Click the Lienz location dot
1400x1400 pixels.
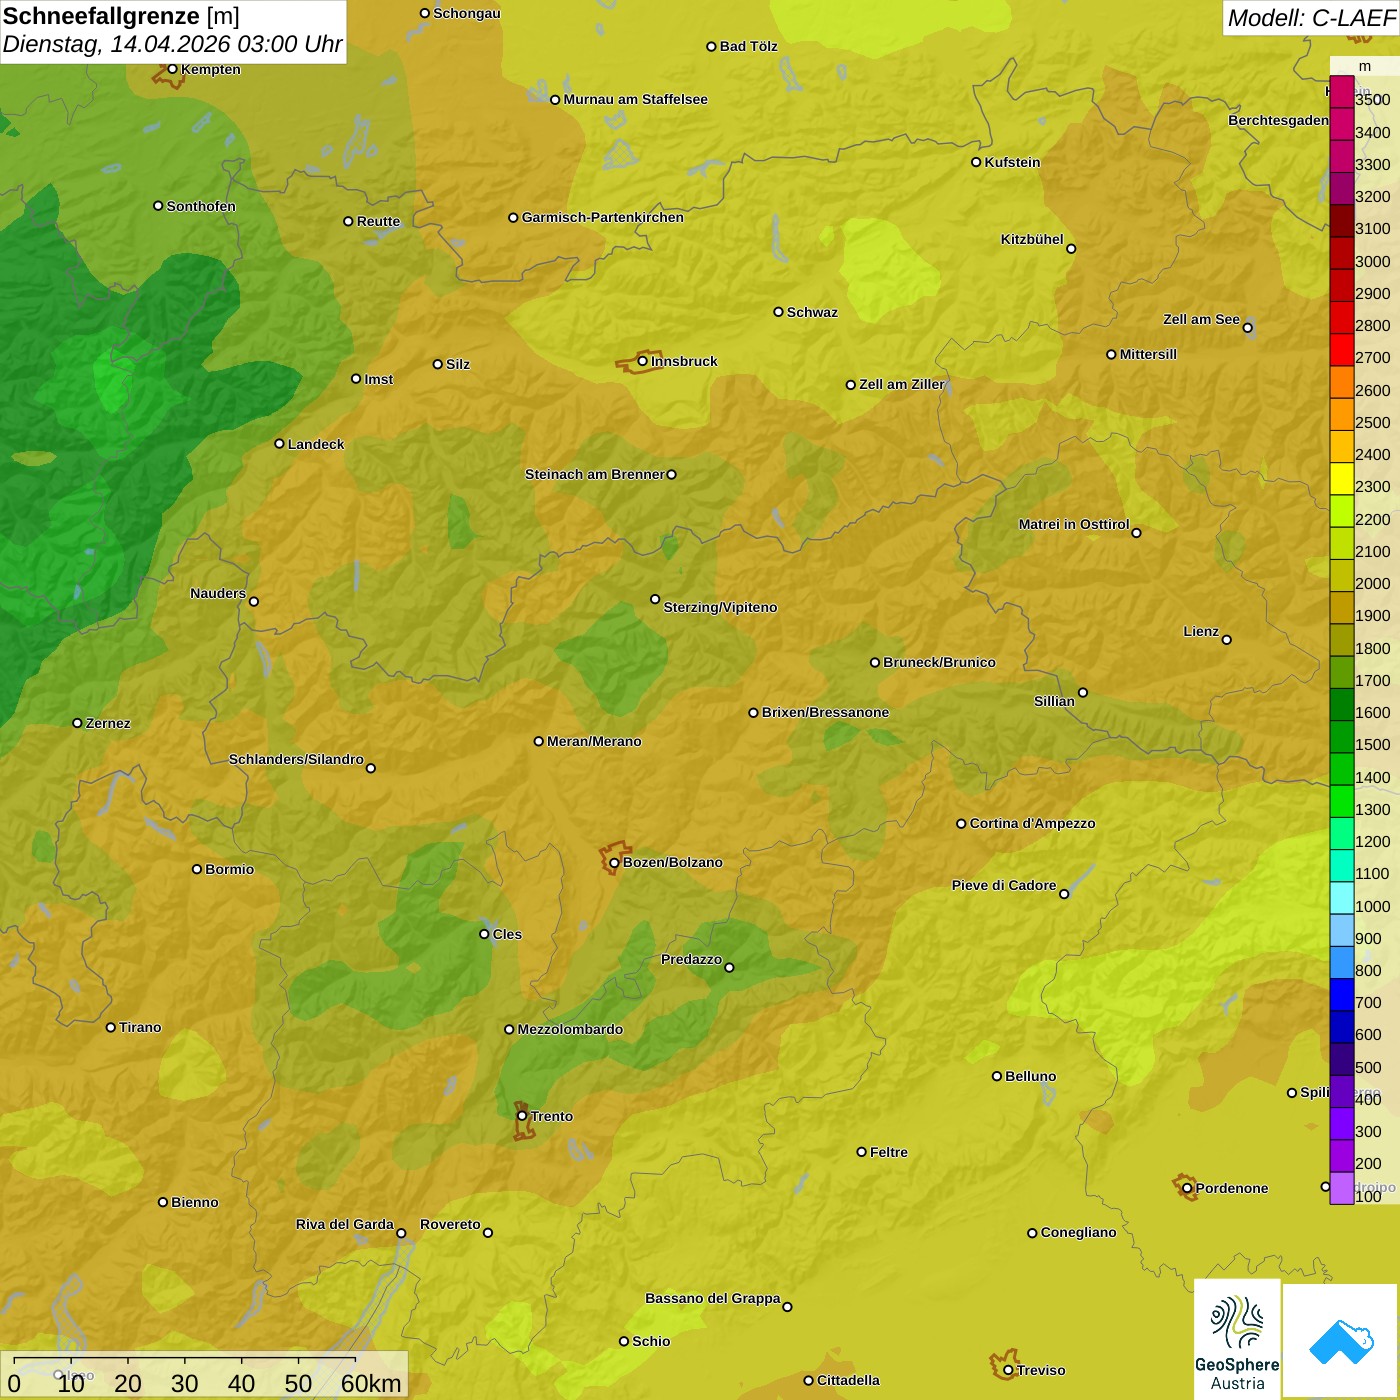(x=1227, y=640)
